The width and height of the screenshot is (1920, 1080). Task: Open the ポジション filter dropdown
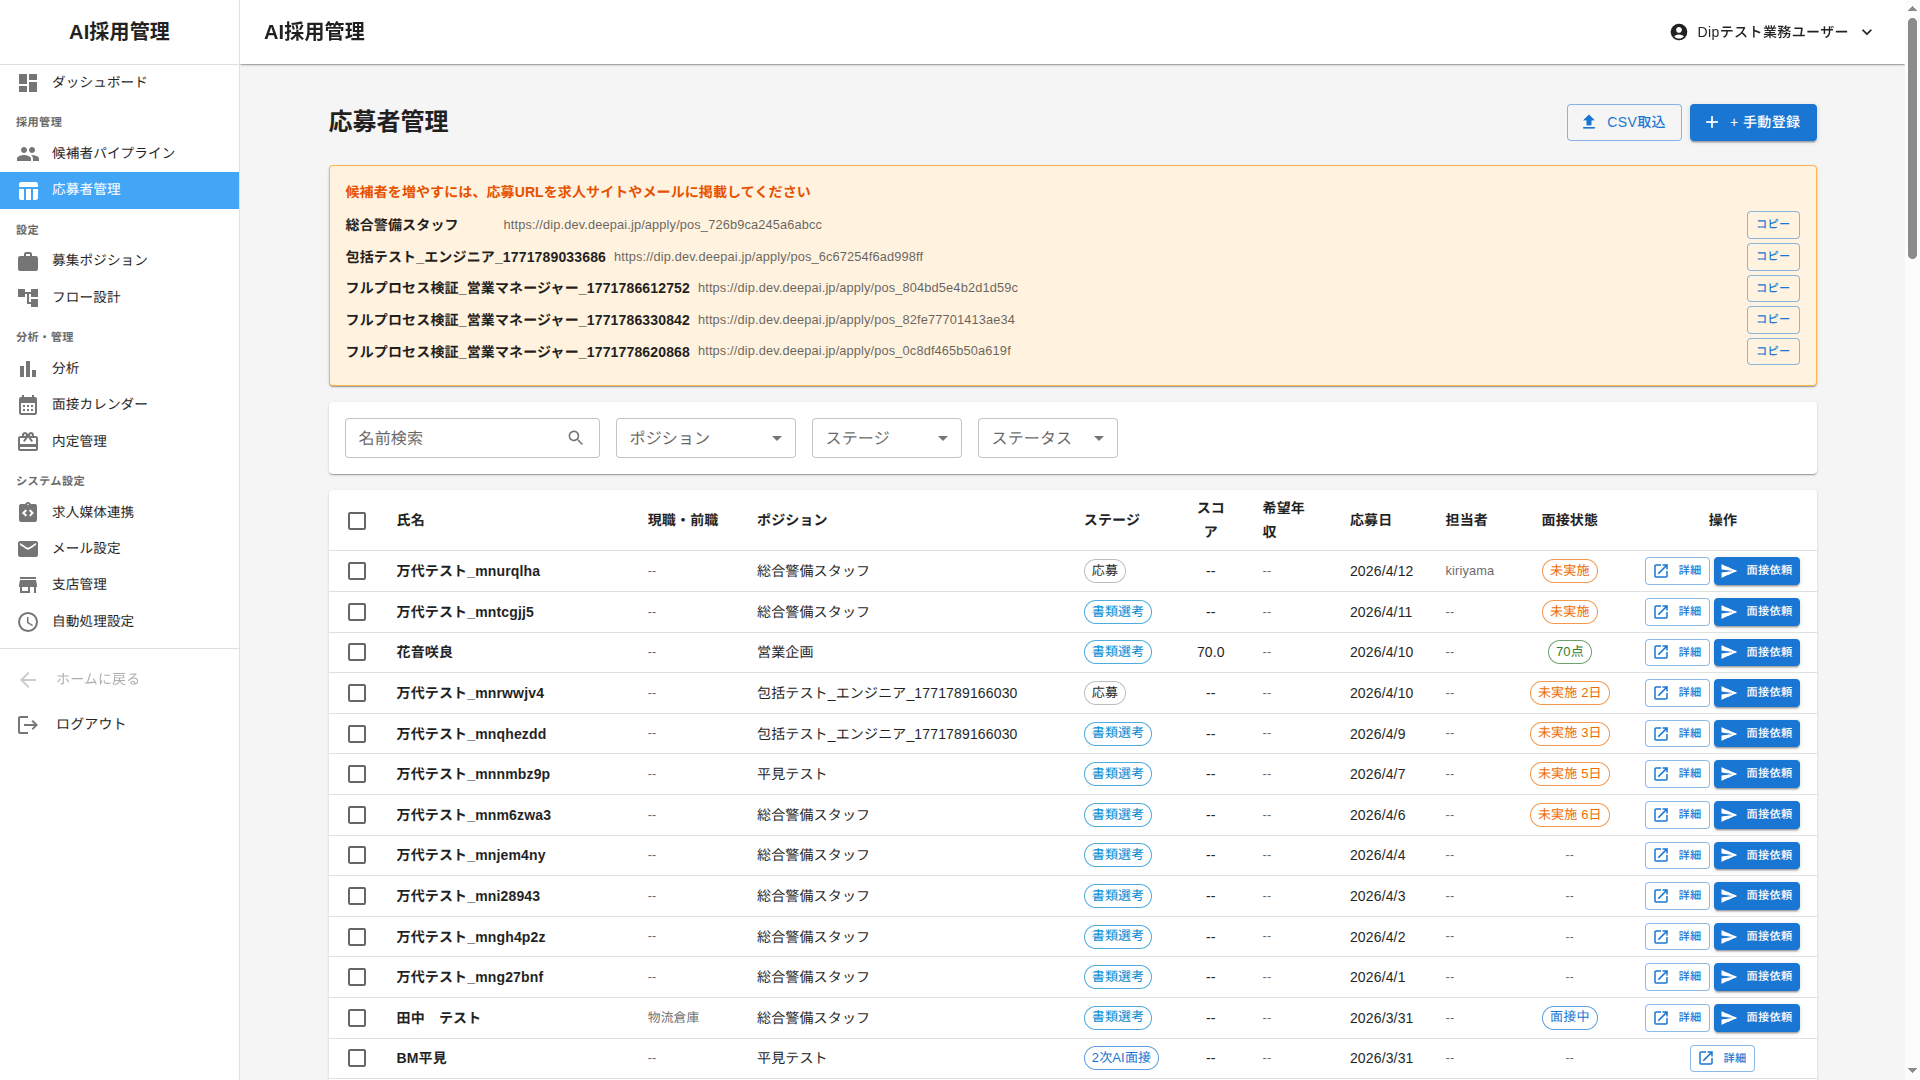click(x=705, y=438)
